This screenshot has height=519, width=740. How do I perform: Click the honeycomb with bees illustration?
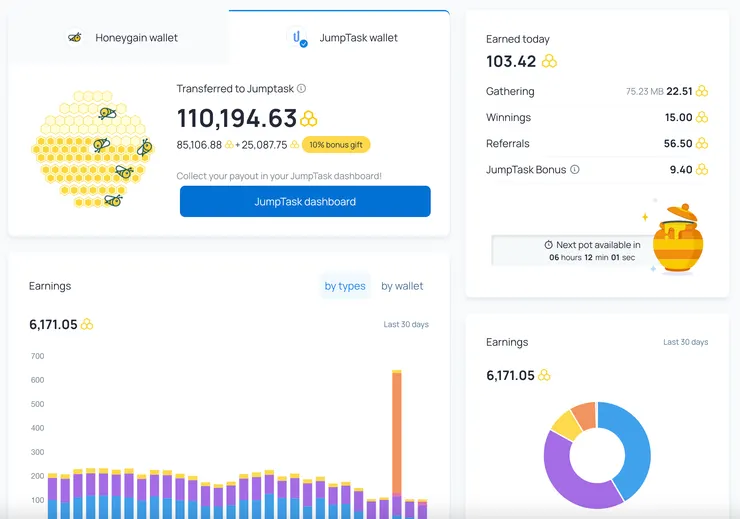pos(92,149)
